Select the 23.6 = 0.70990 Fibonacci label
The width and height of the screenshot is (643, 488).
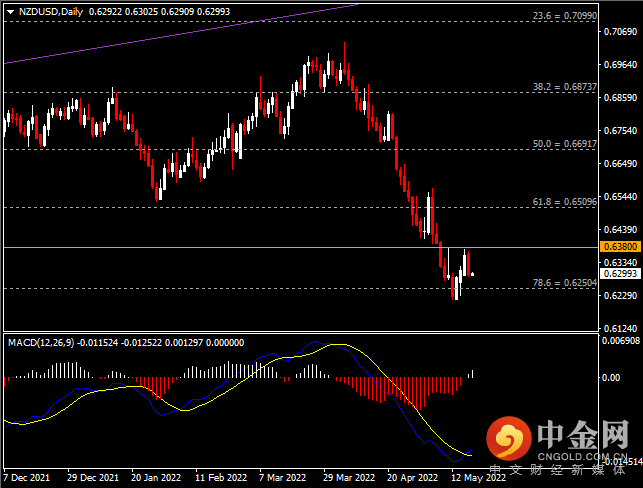(565, 17)
